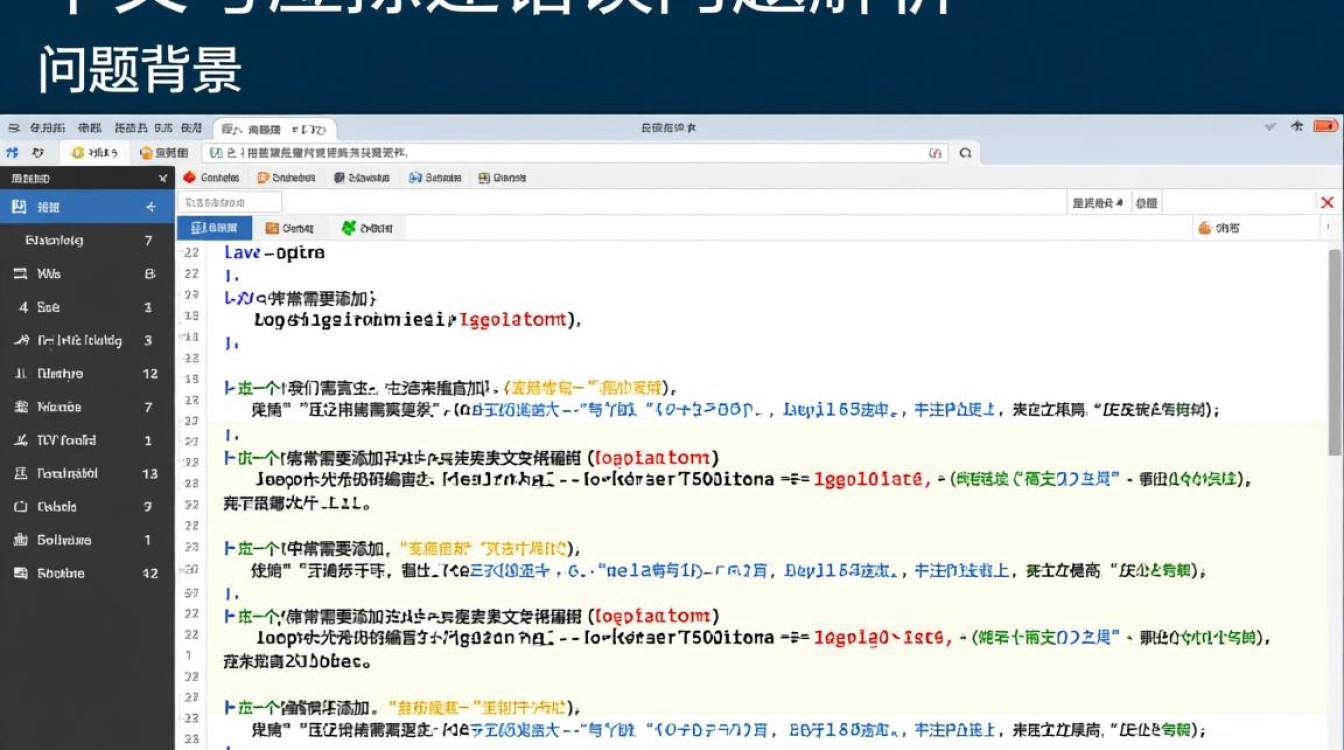Open the blue icon bookmark in the bar
This screenshot has height=750, width=1344.
point(436,177)
